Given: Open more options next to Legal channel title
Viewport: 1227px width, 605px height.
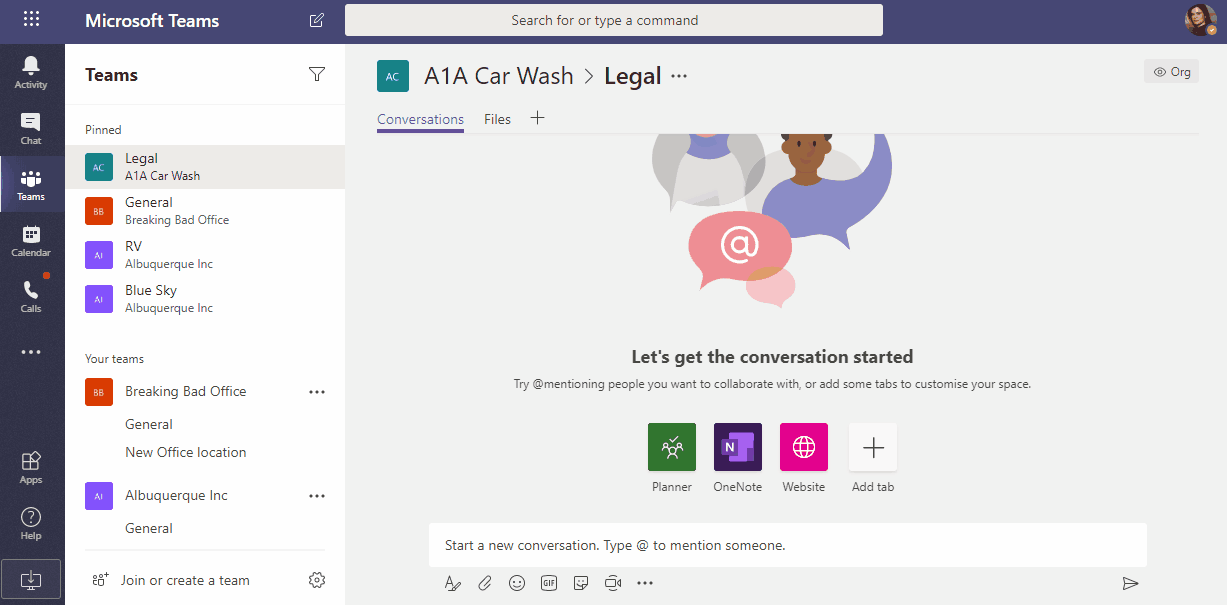Looking at the screenshot, I should point(679,76).
